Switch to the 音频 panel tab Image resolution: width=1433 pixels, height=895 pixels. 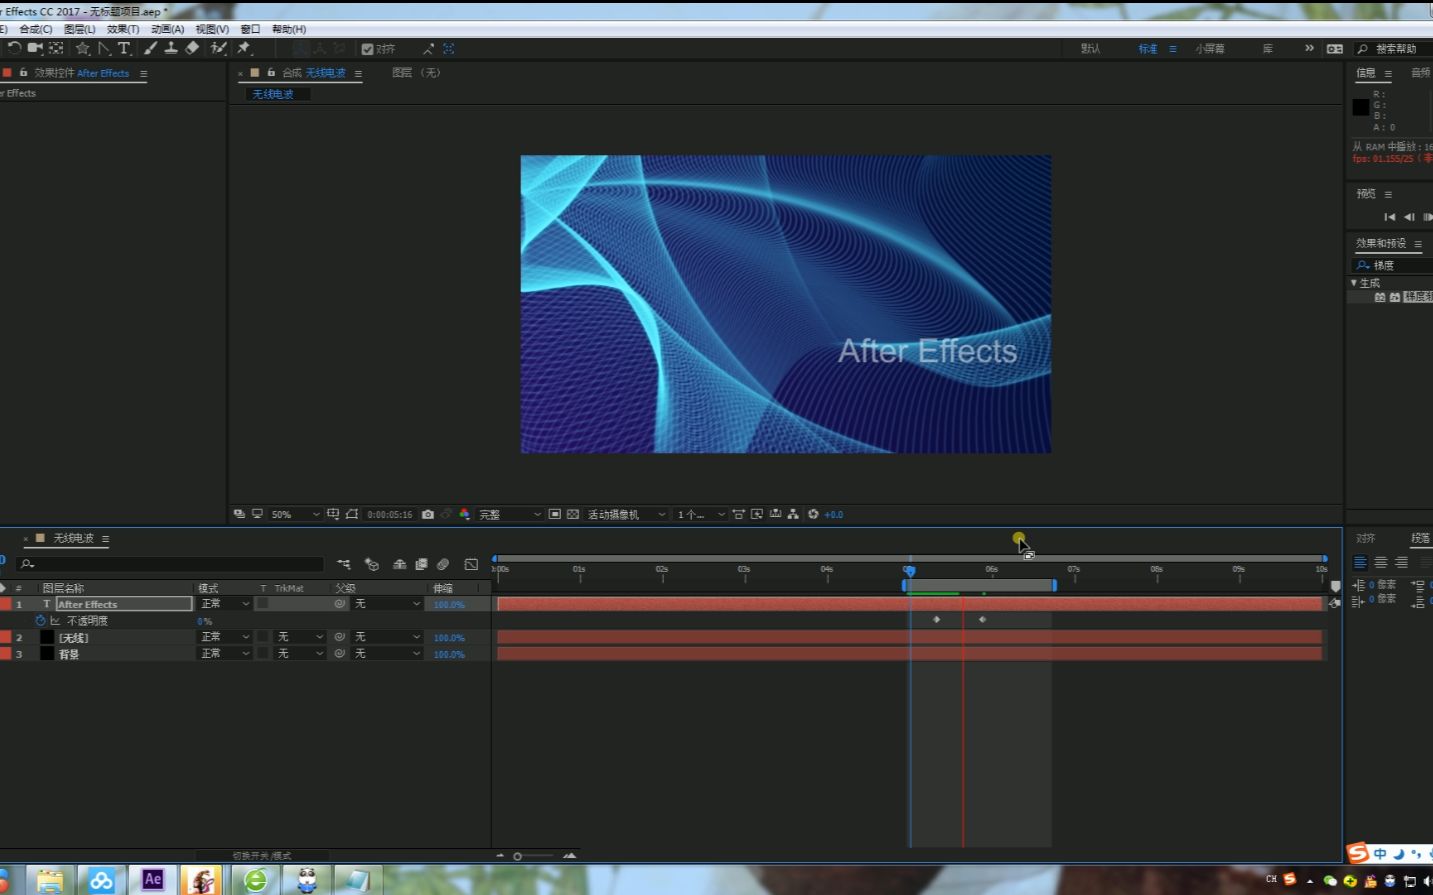(x=1420, y=73)
